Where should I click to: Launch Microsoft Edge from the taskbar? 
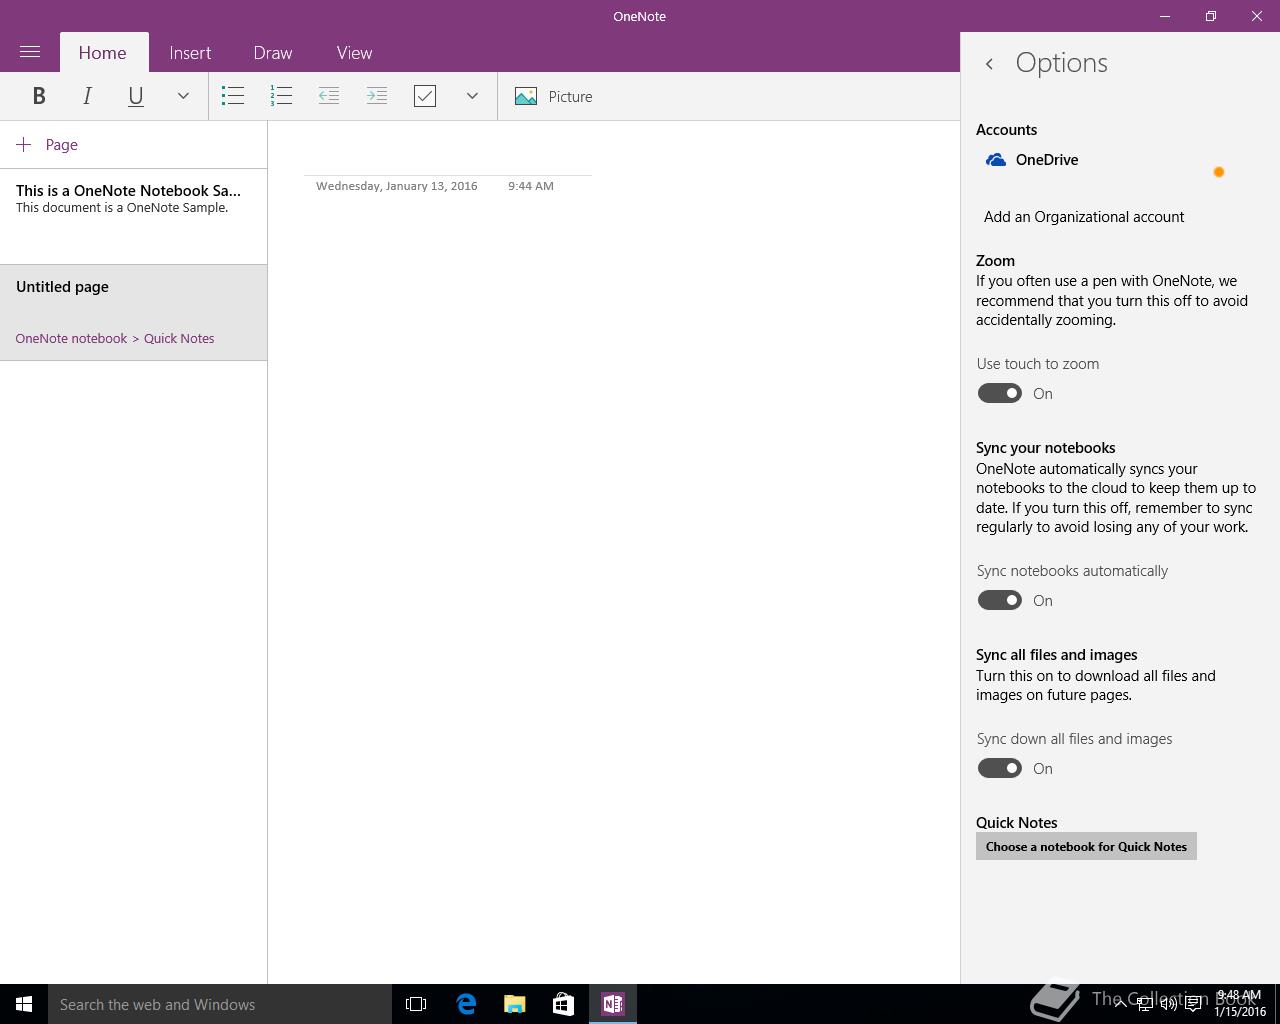tap(466, 1004)
